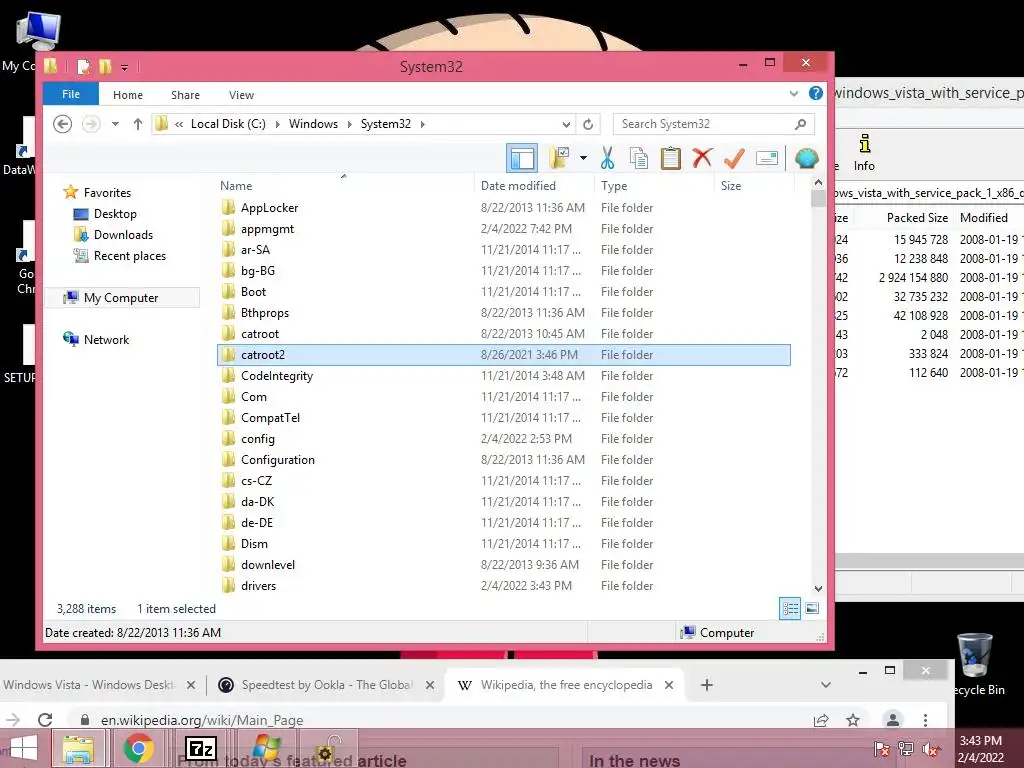Viewport: 1024px width, 768px height.
Task: Switch to details view icon in status bar
Action: 790,609
